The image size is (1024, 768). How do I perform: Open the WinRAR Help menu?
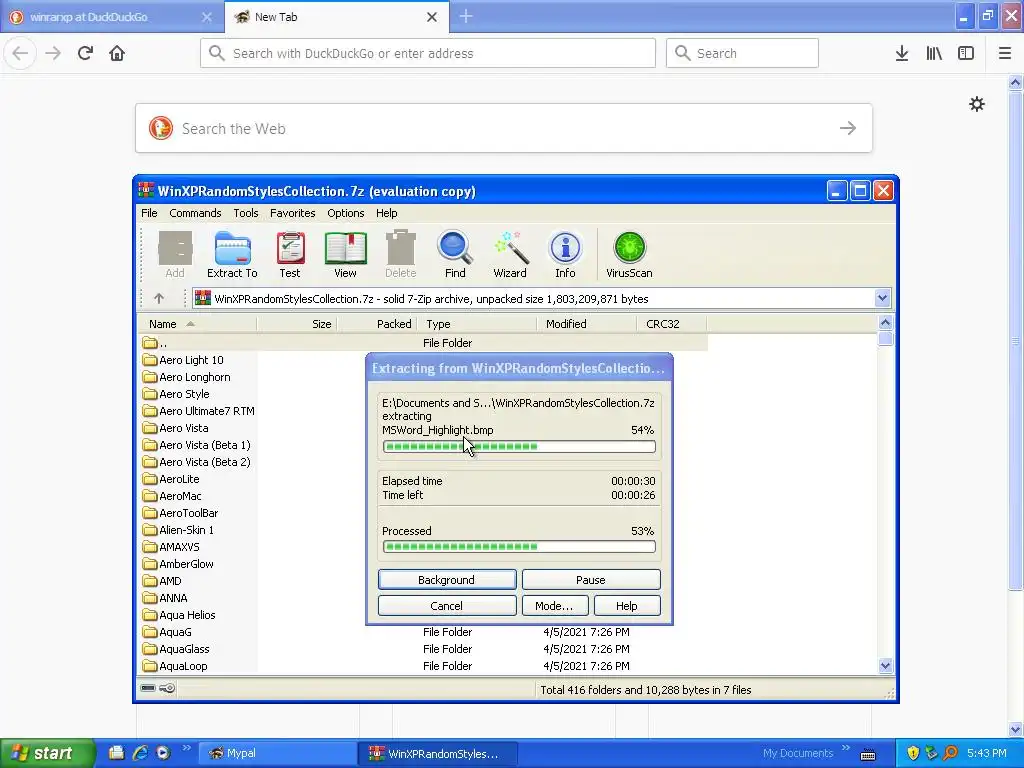coord(387,213)
